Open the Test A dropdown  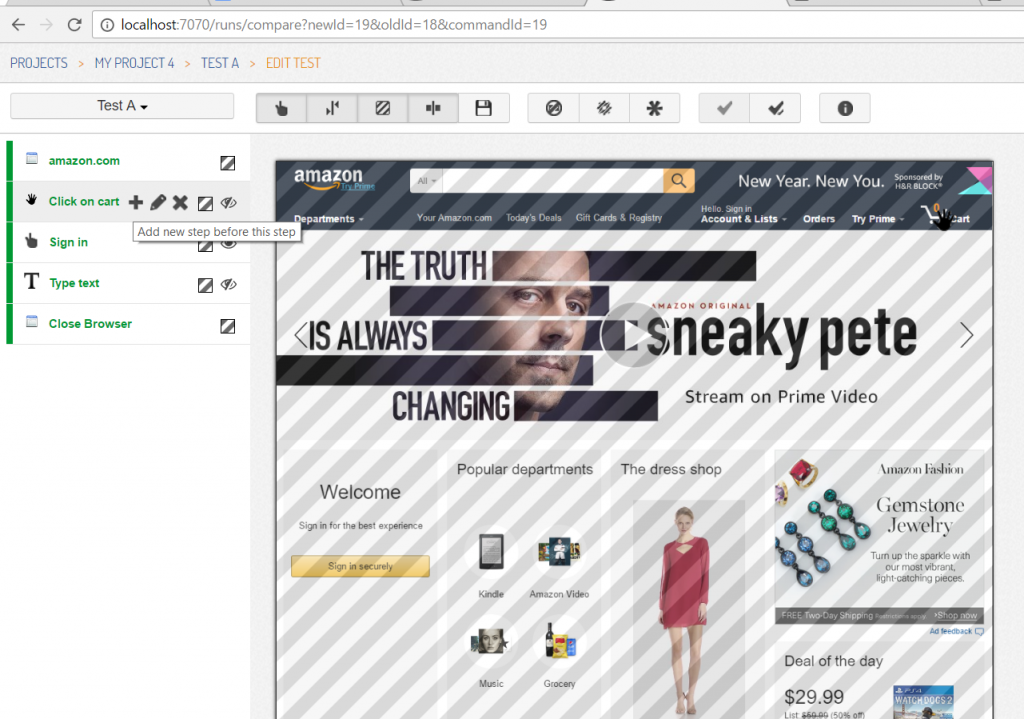(122, 106)
